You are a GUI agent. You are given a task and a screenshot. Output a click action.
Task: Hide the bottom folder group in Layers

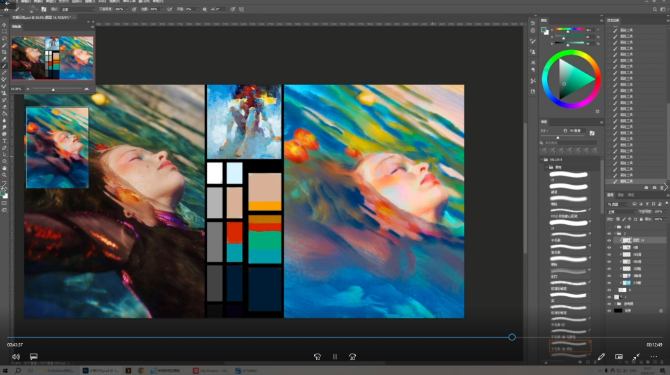[x=609, y=304]
